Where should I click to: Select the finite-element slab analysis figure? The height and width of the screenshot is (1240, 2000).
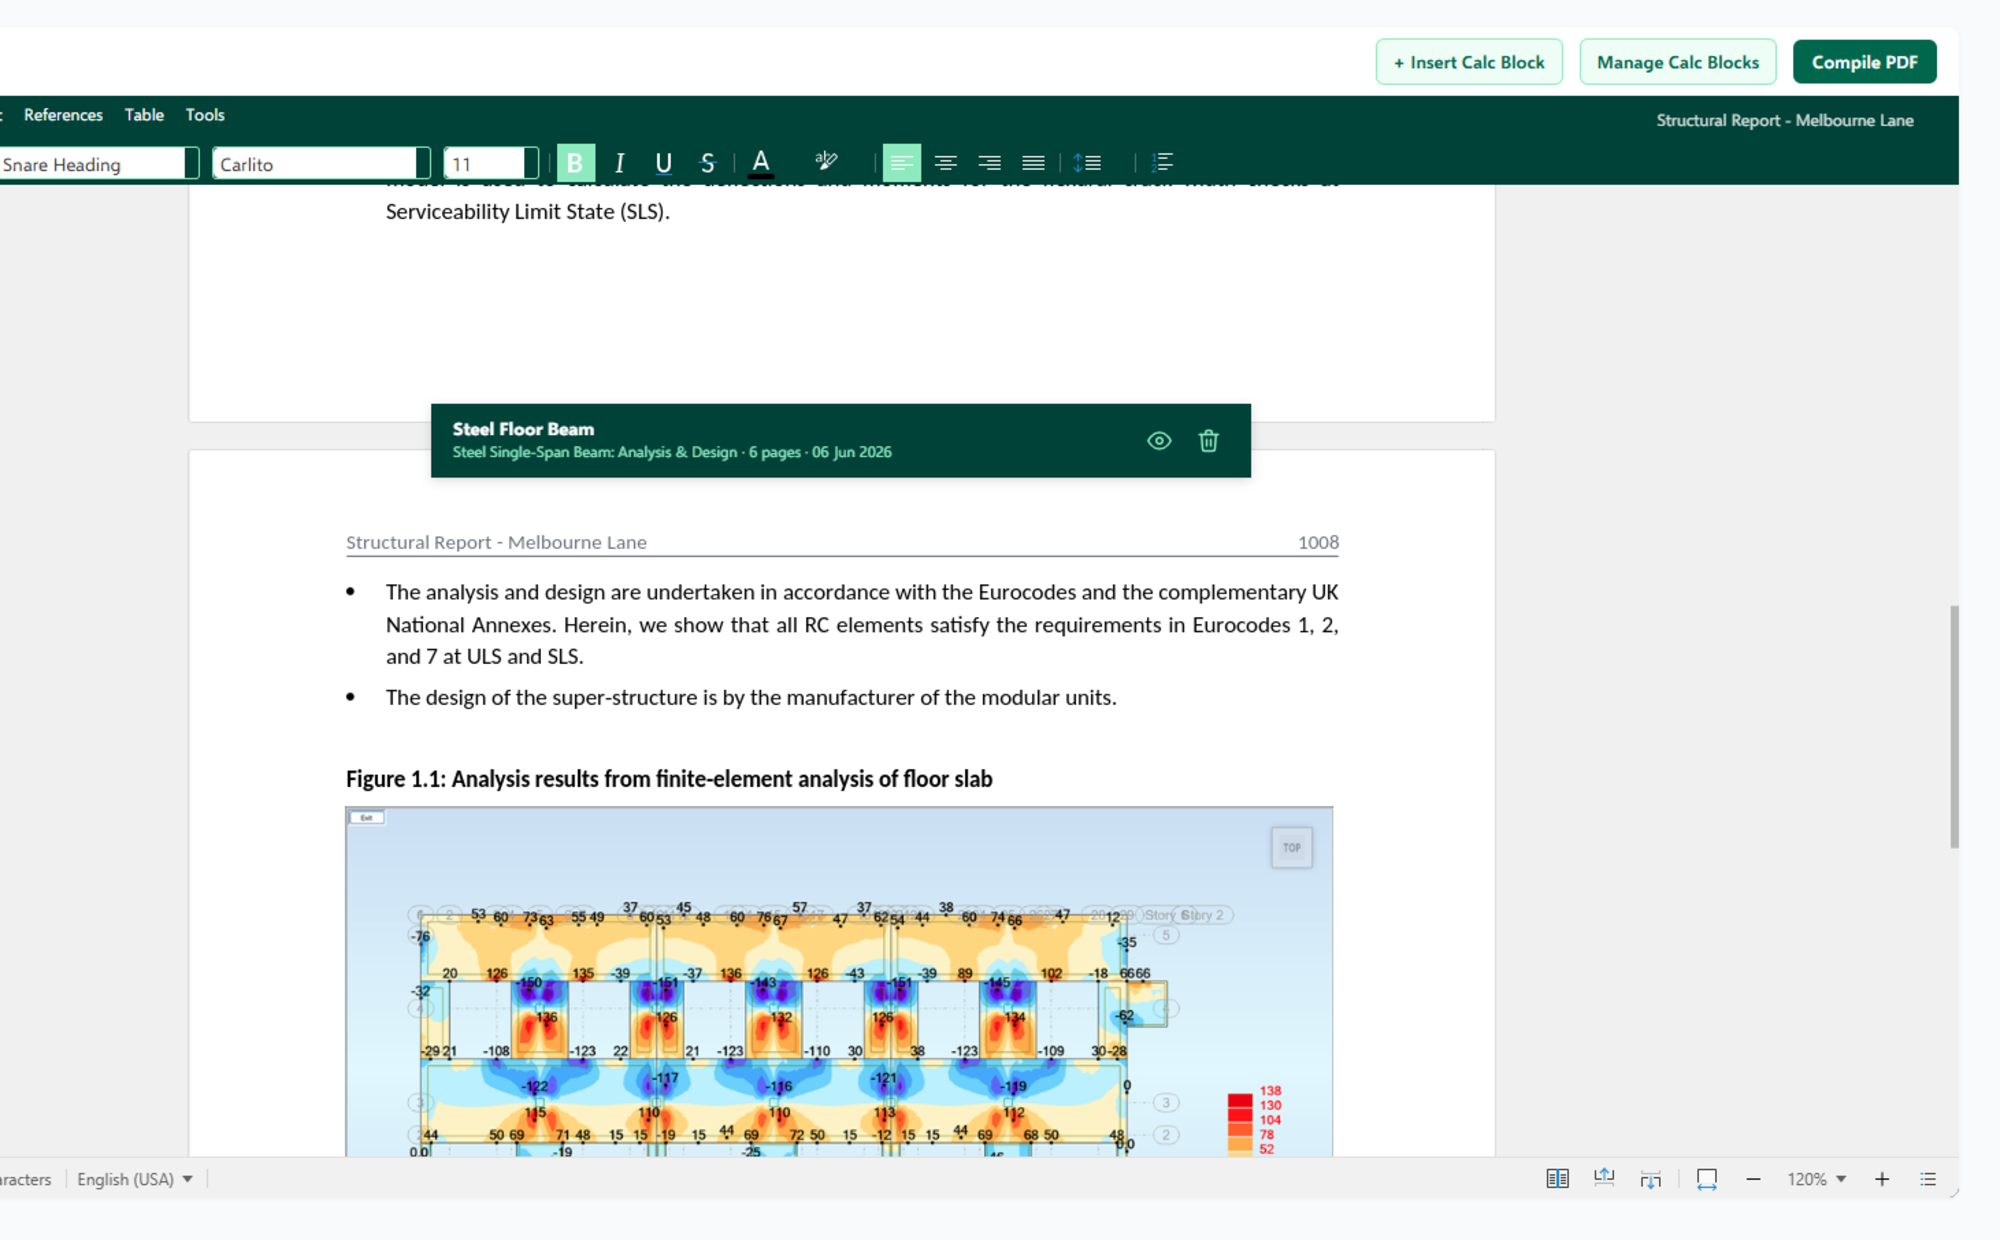click(839, 982)
